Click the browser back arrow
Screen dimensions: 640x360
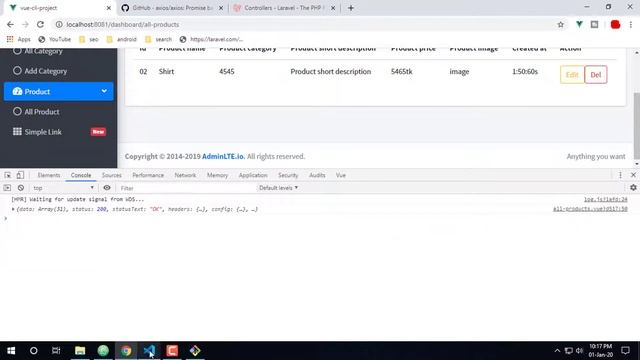(10, 24)
